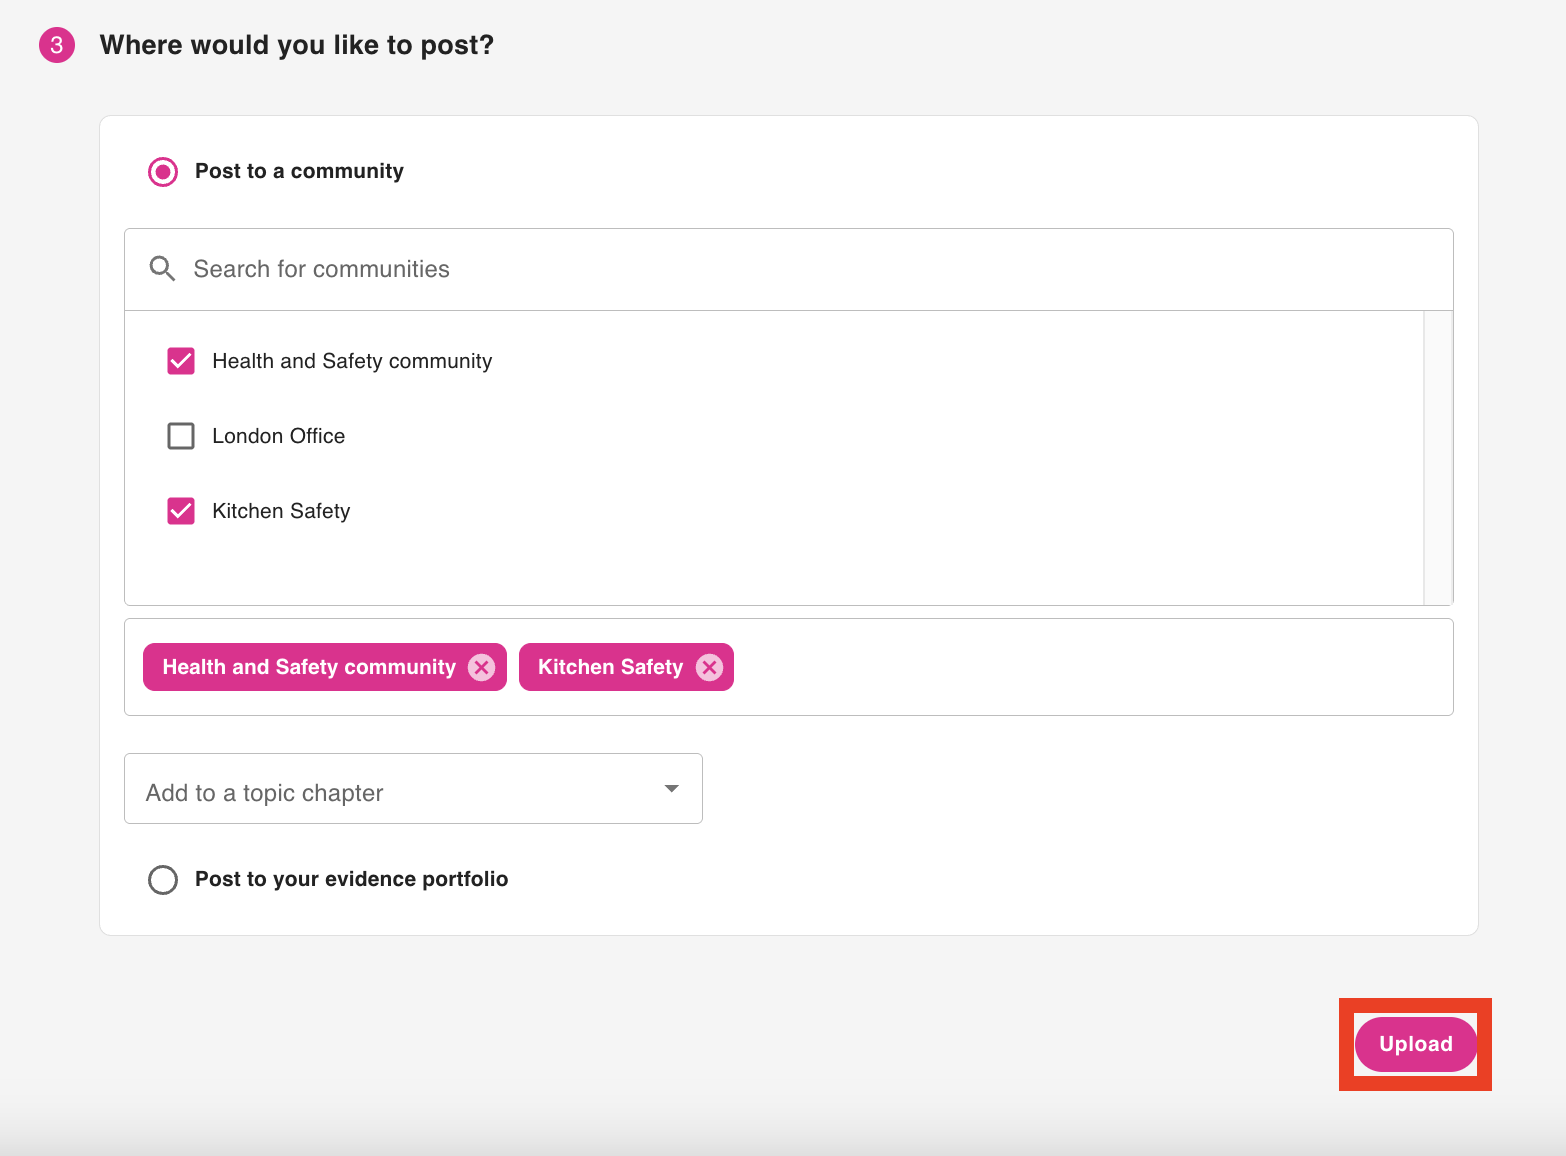Remove the Kitchen Safety chip via X
The image size is (1566, 1156).
[709, 667]
